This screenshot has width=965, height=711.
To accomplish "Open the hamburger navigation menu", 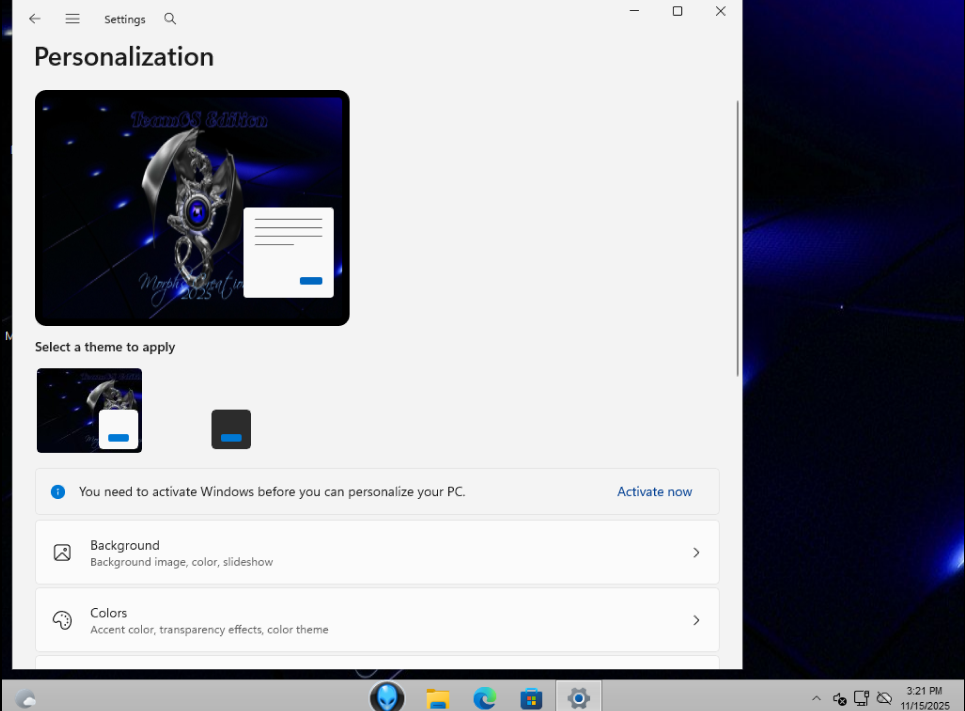I will tap(72, 19).
